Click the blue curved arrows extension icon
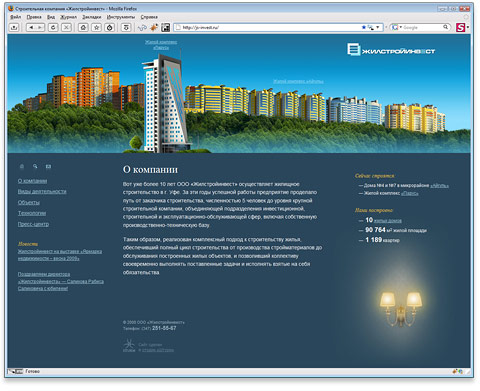 [x=142, y=28]
